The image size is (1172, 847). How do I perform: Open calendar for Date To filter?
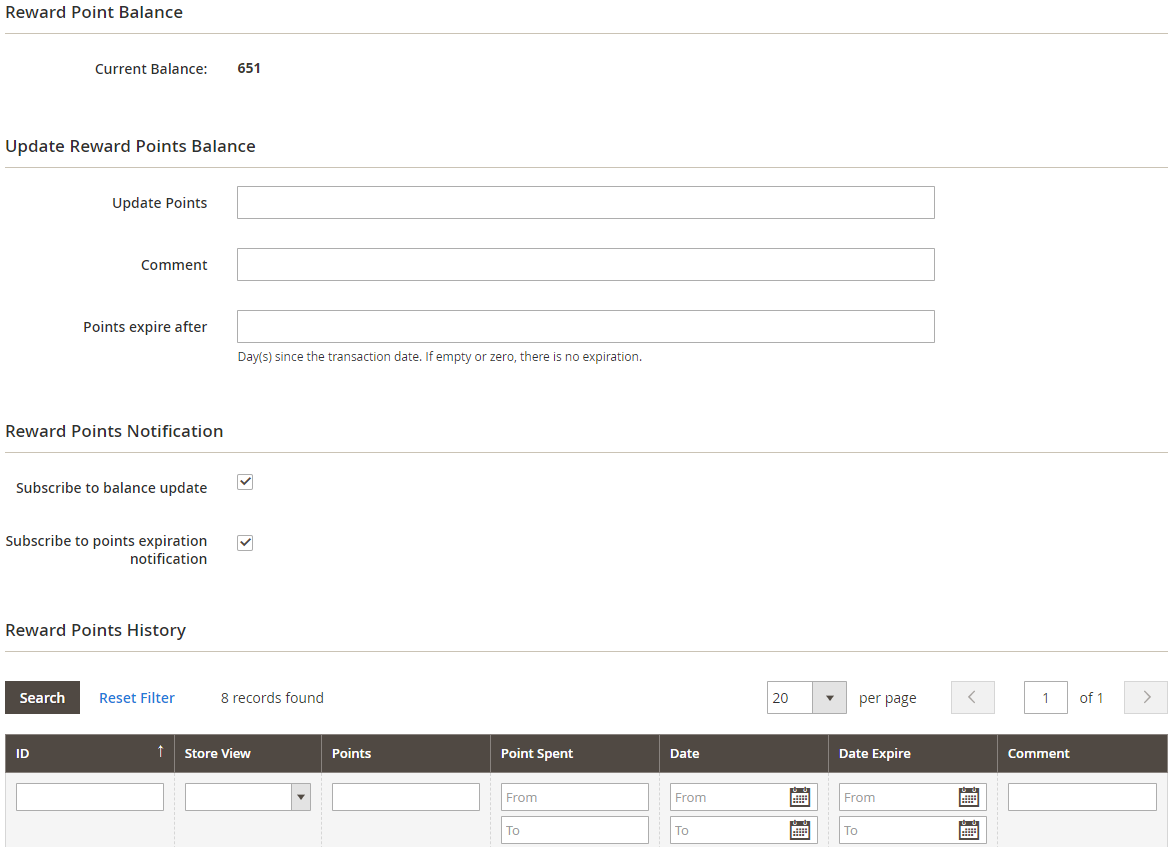pos(800,830)
